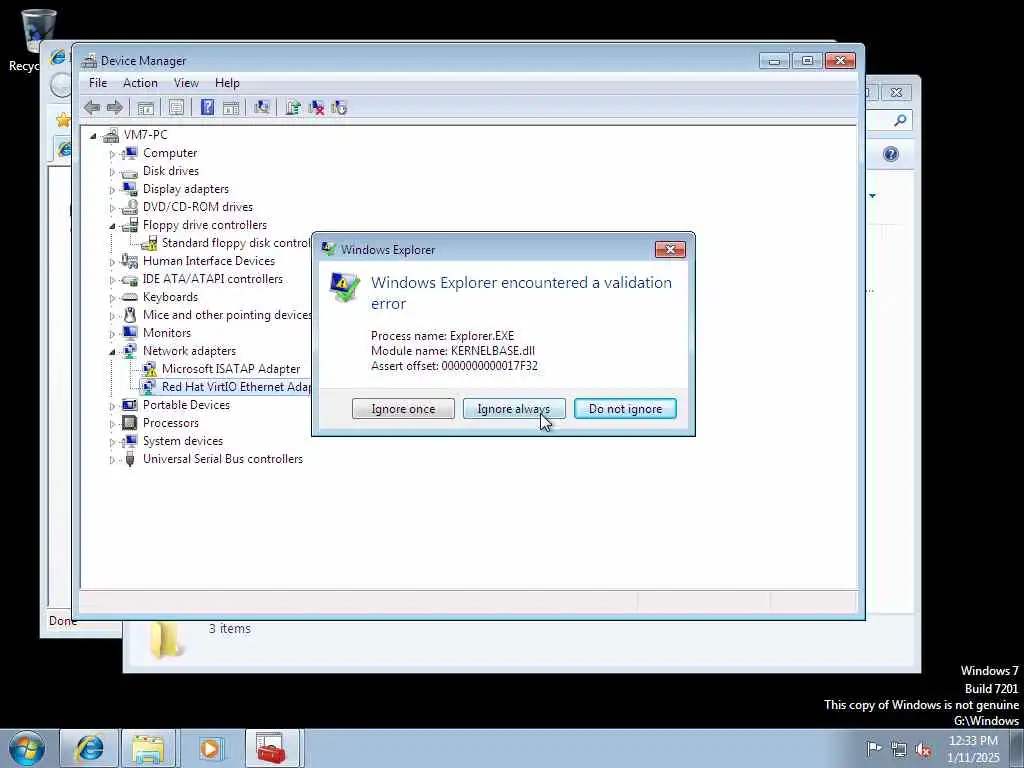This screenshot has width=1024, height=768.
Task: Click the search magnifier in the background window
Action: (900, 120)
